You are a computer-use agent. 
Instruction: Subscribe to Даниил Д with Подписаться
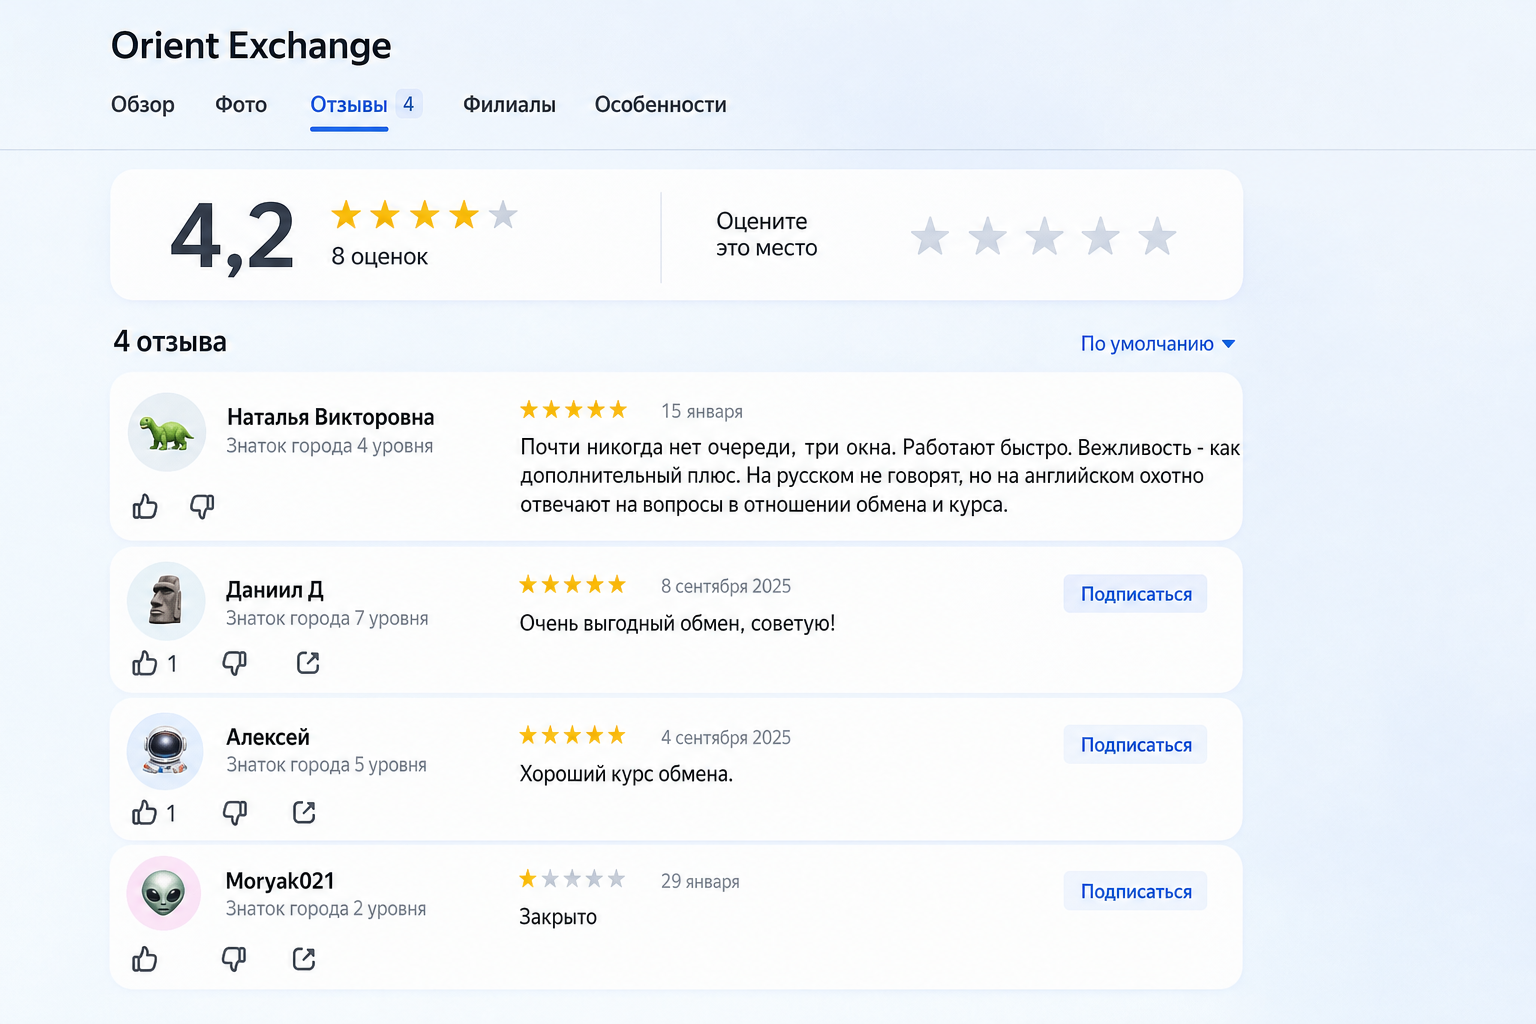tap(1136, 594)
